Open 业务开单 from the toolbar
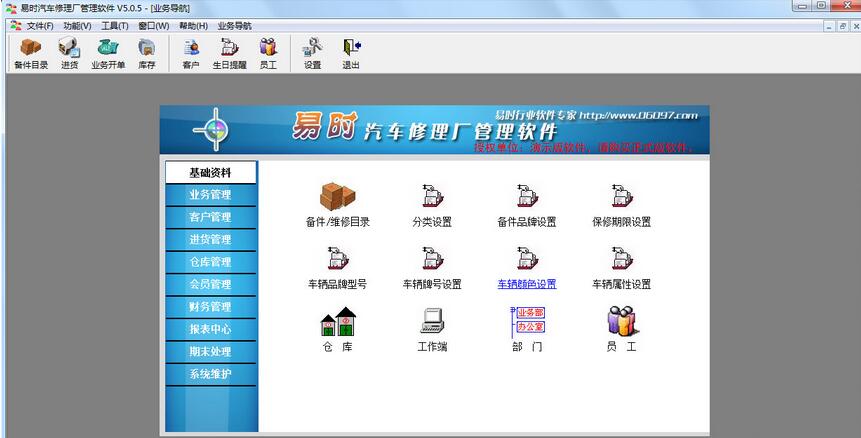861x438 pixels. [108, 54]
